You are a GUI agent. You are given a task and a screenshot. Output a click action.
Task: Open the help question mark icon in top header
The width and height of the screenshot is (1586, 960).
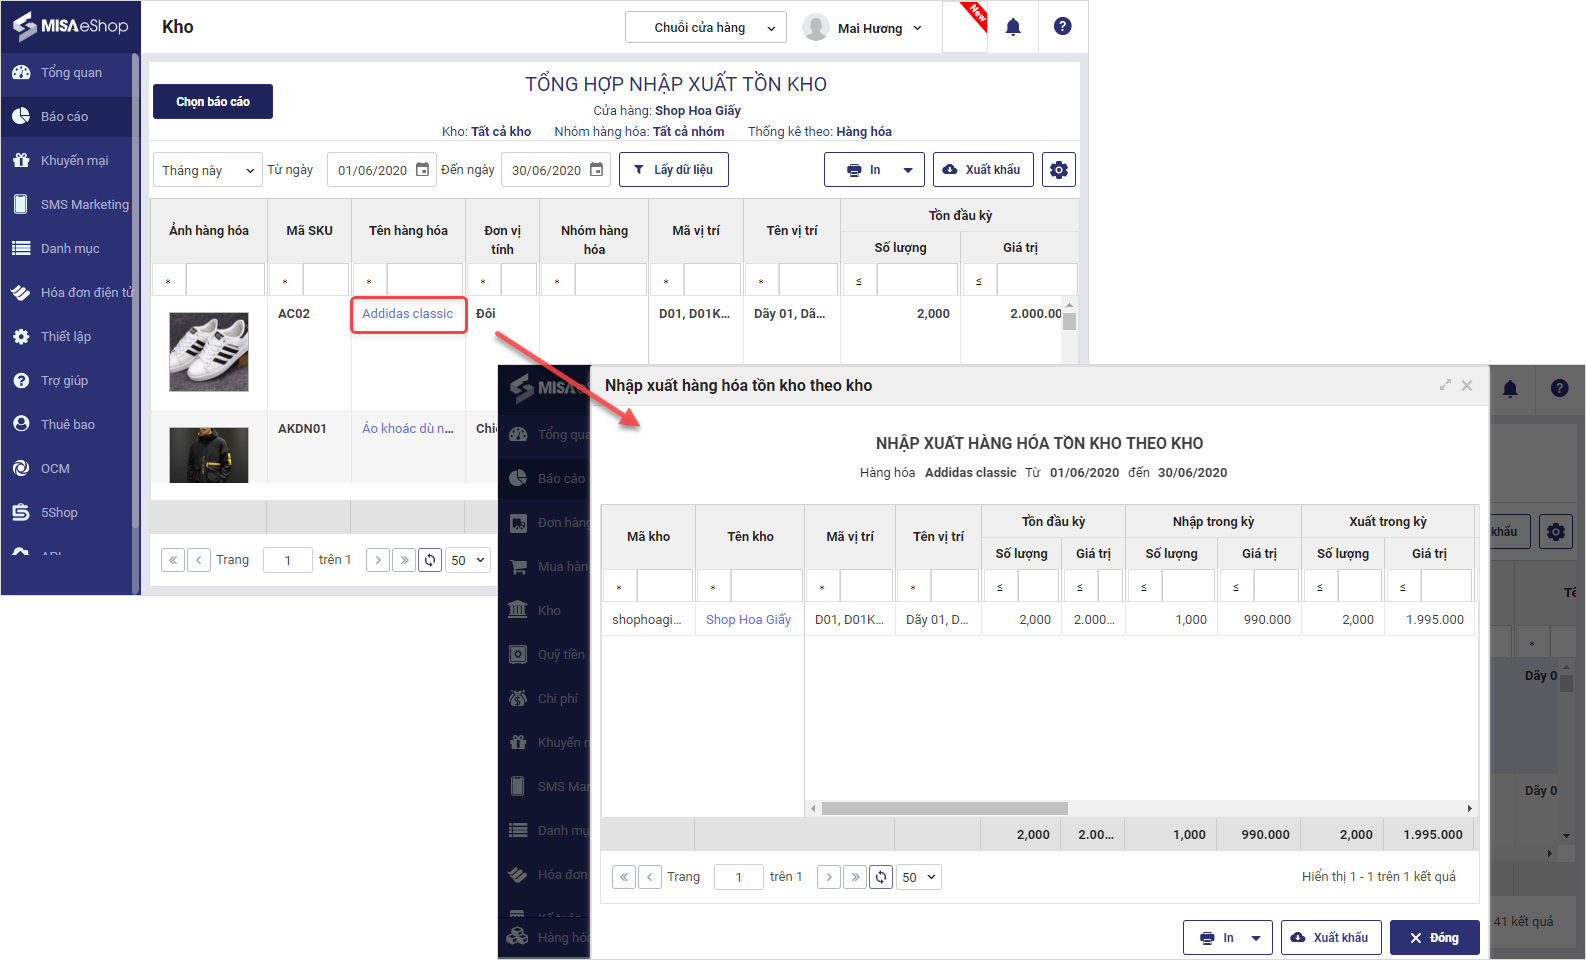pyautogui.click(x=1062, y=27)
